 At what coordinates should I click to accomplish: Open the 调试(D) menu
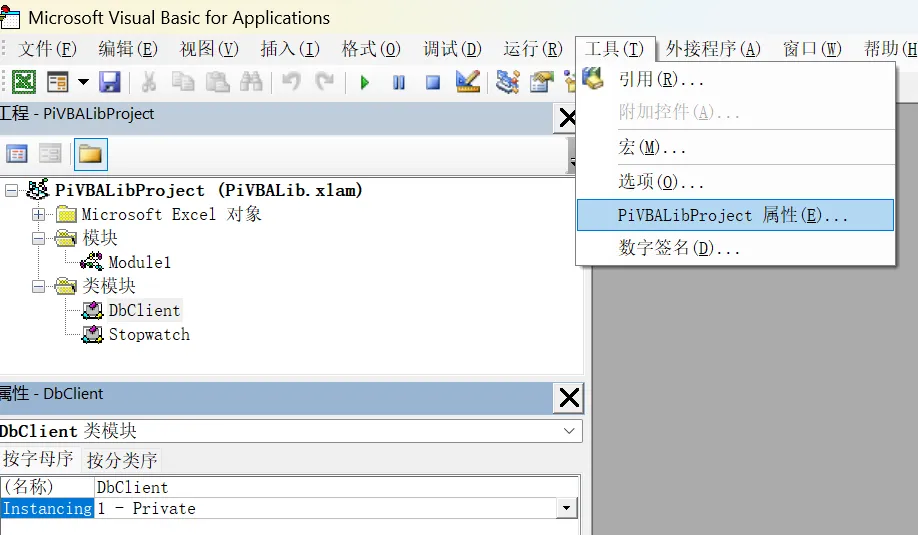(x=452, y=49)
